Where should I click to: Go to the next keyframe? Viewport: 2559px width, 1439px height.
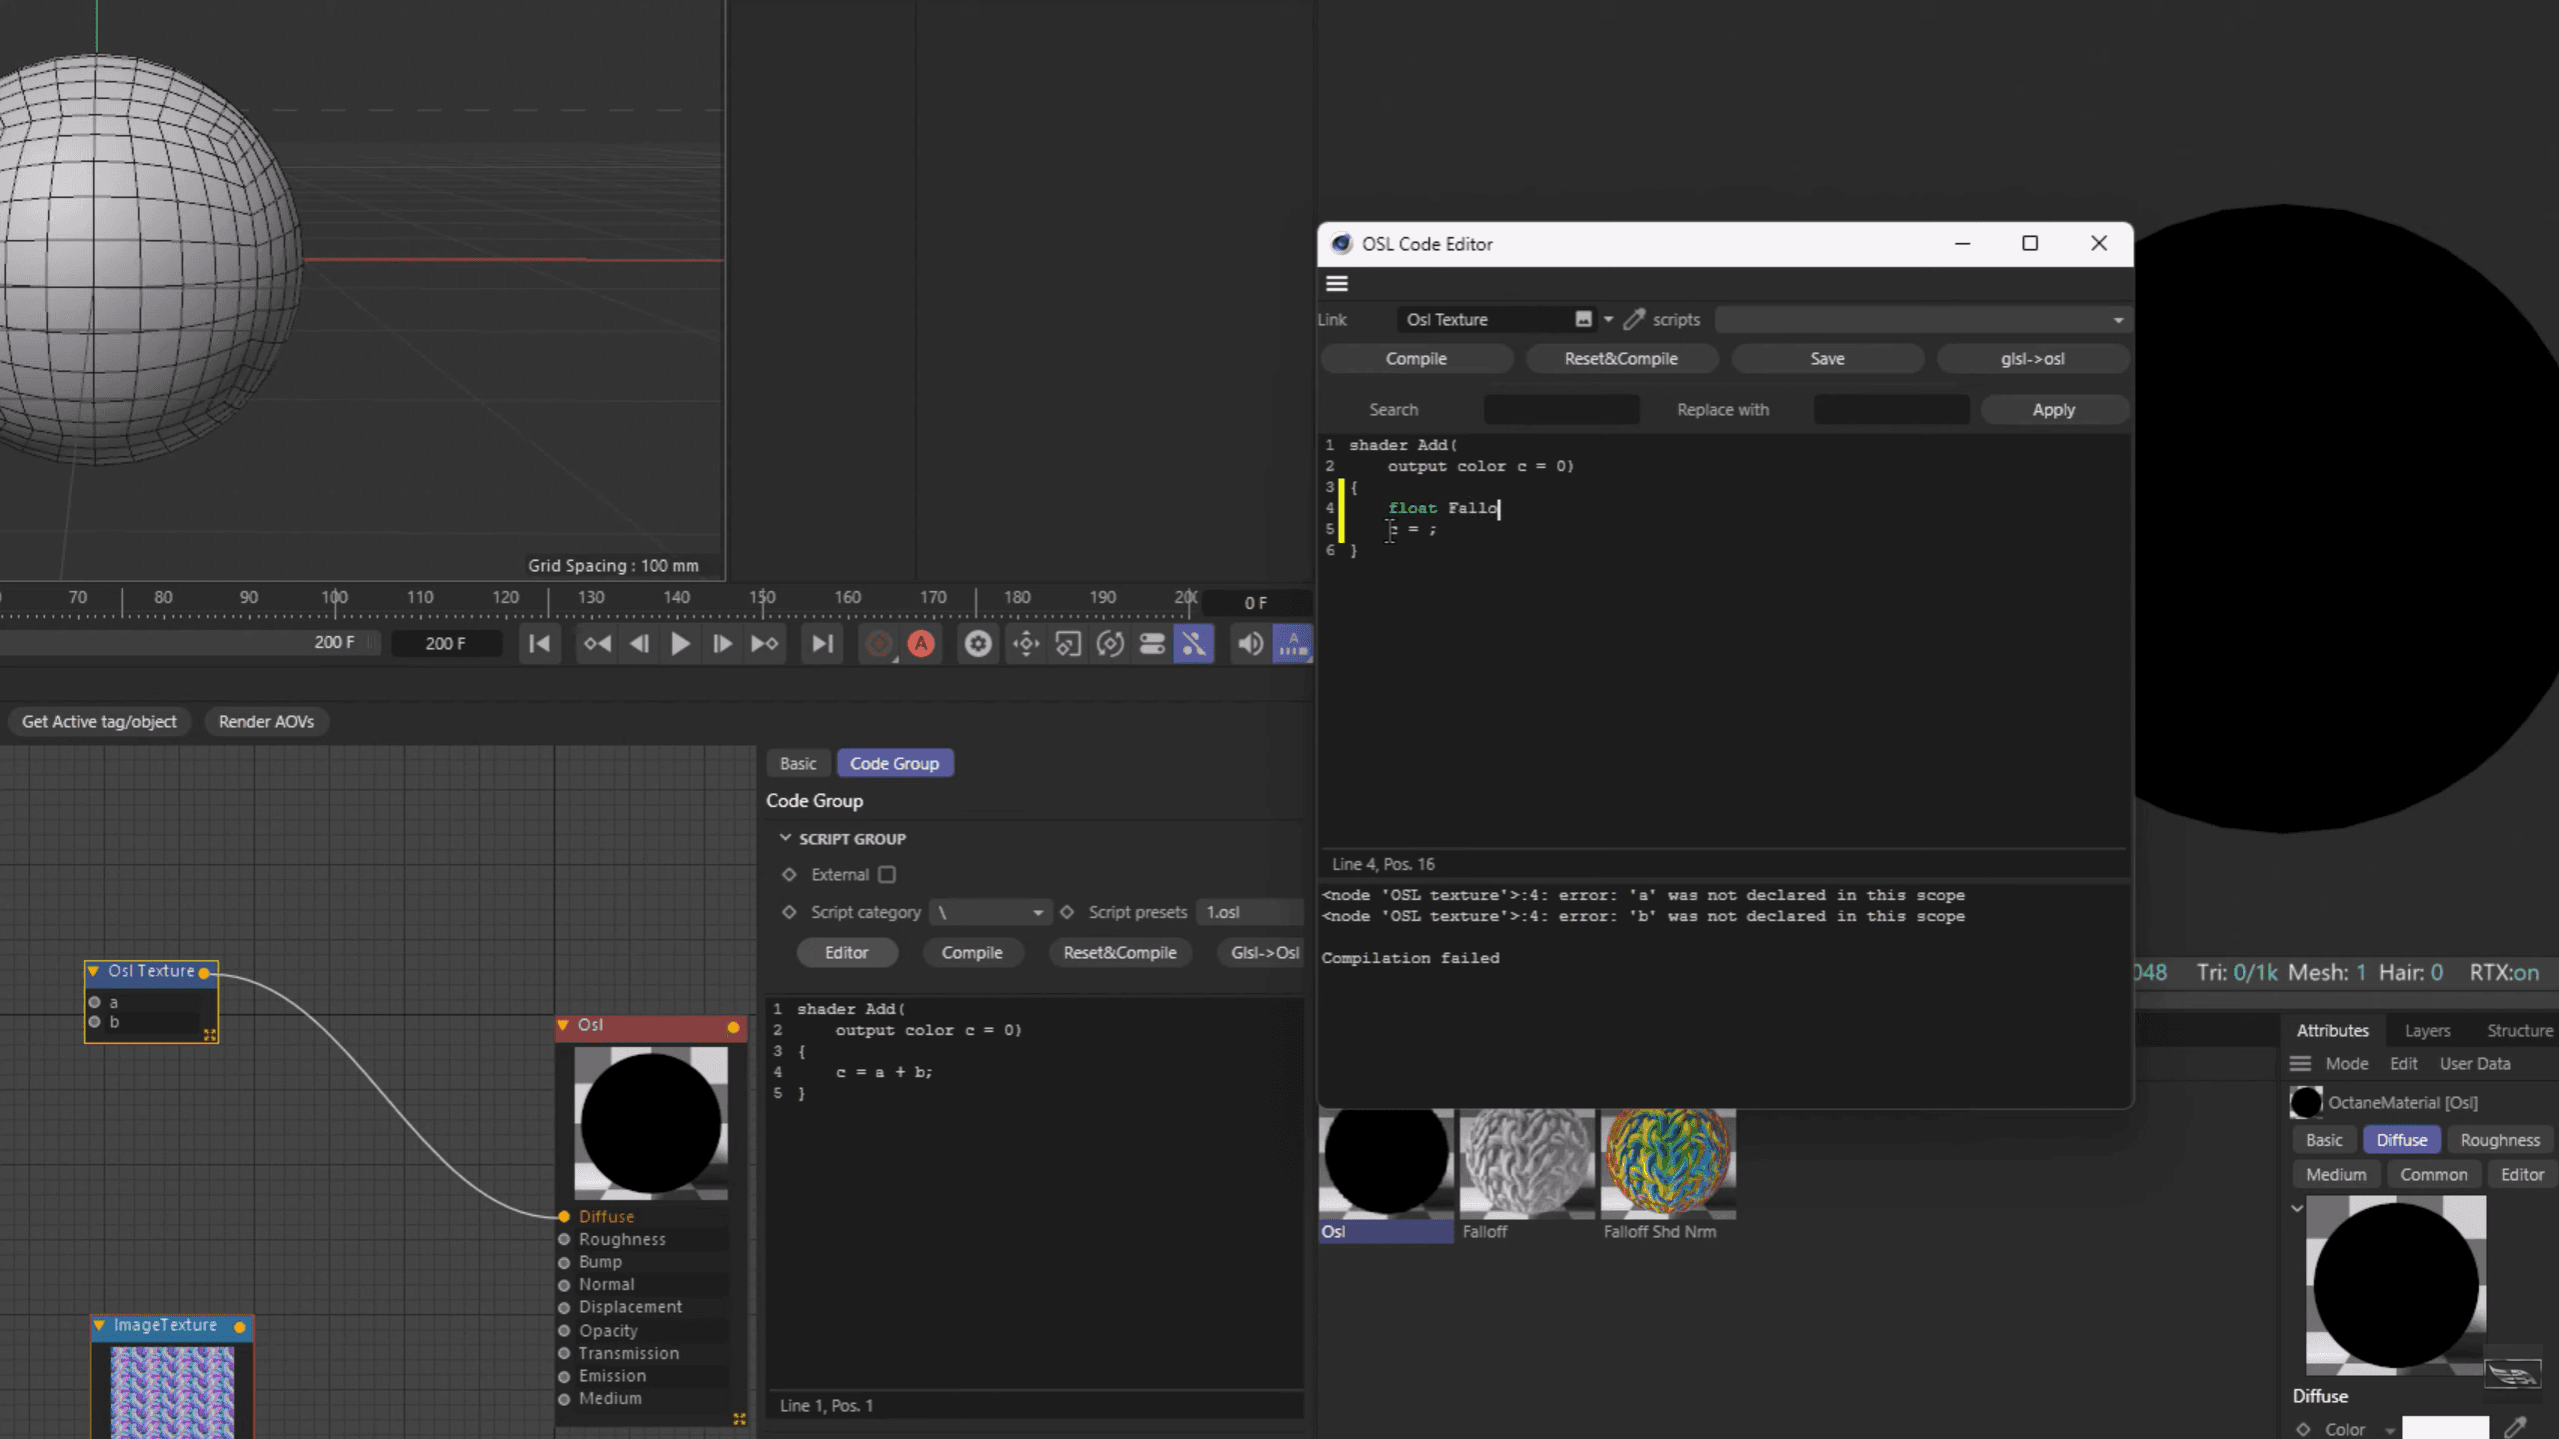click(x=765, y=644)
